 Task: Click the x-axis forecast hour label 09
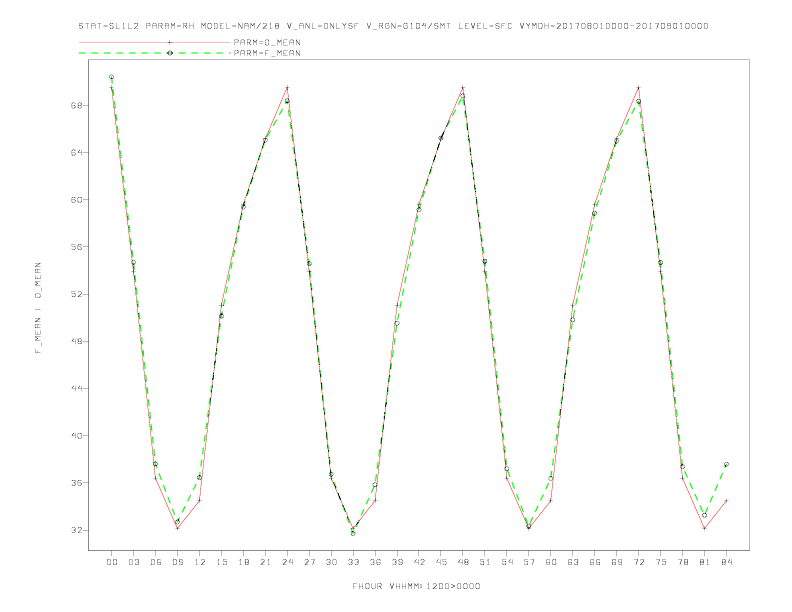pos(178,562)
